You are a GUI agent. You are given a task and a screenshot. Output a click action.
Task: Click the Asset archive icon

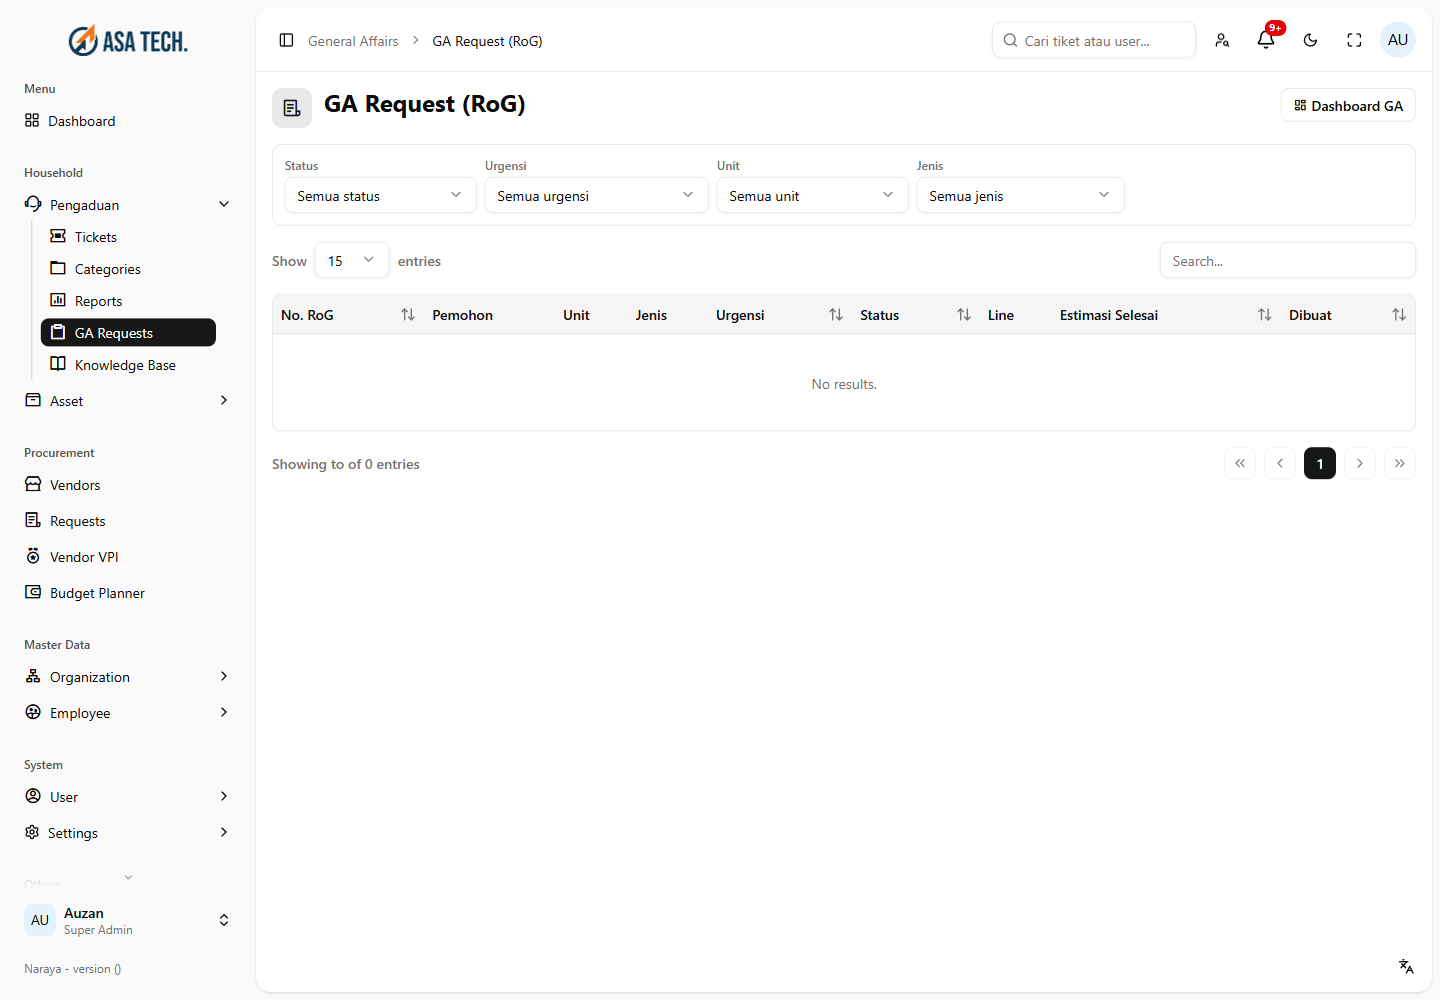pos(33,400)
